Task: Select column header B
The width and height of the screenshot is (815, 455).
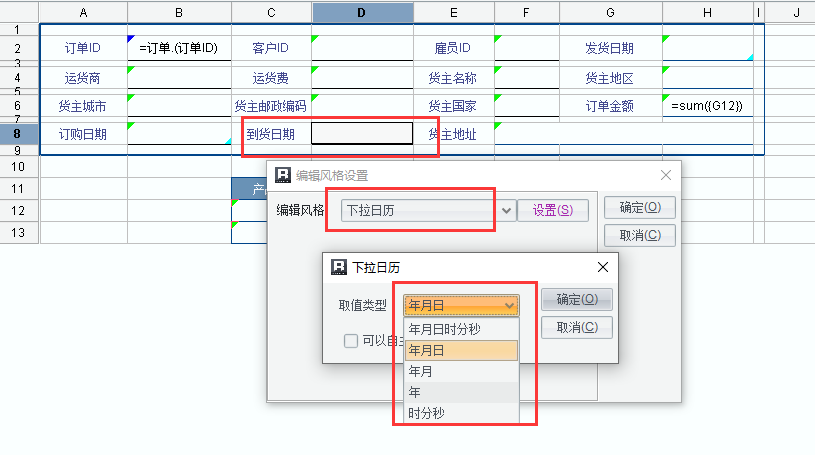Action: pos(179,12)
